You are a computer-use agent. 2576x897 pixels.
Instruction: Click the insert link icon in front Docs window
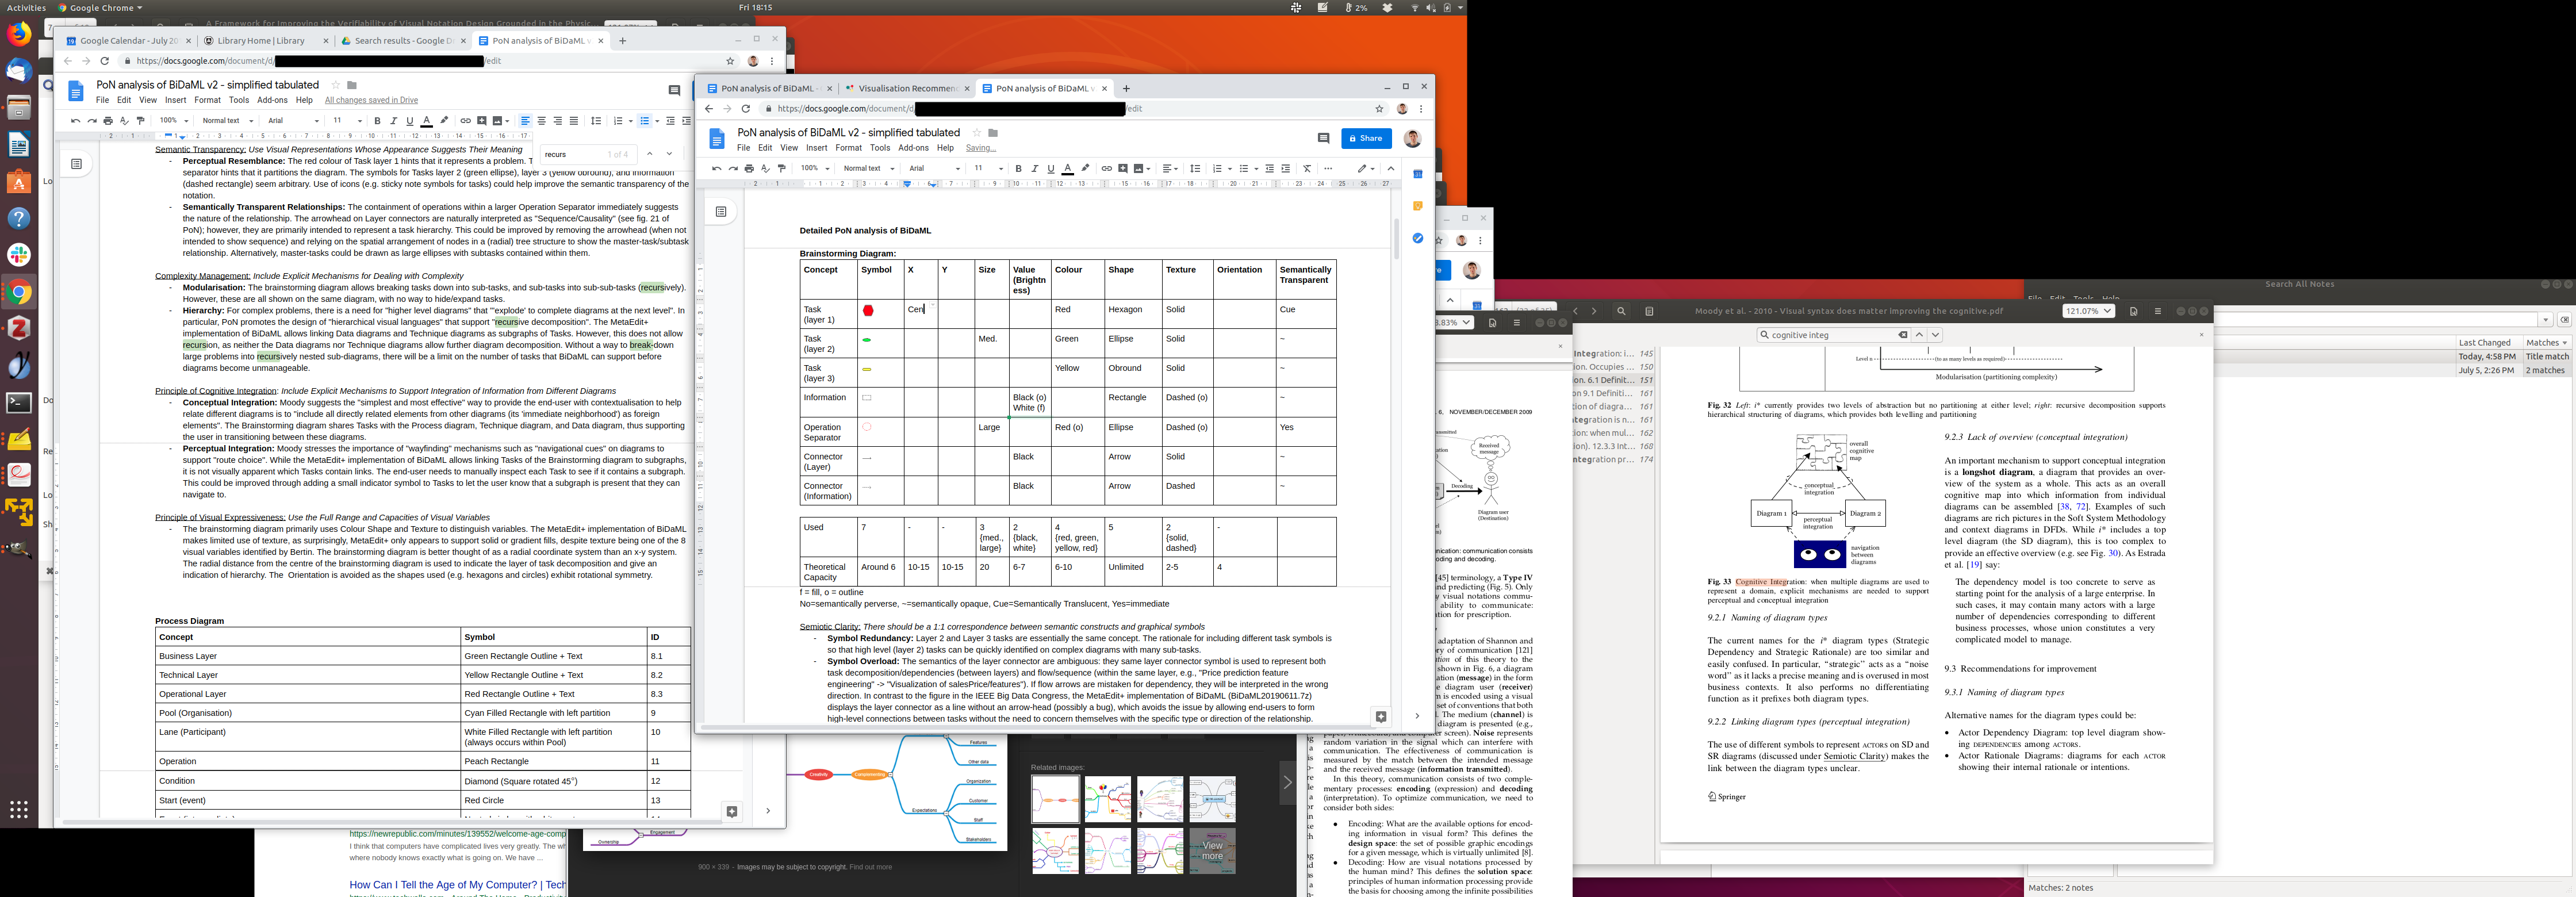click(1106, 169)
